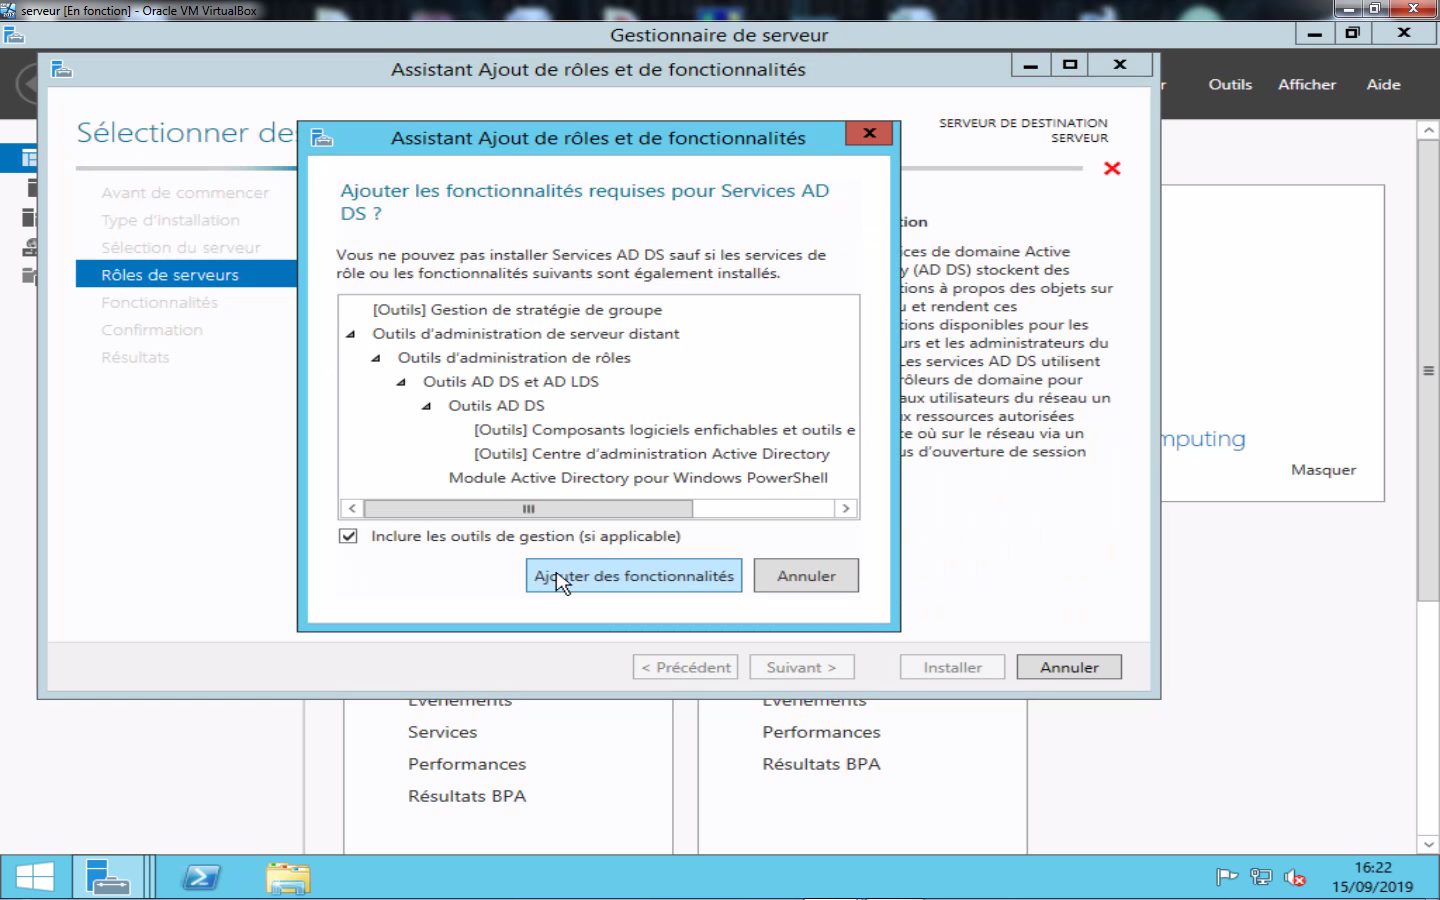Open the Afficher menu in Server Manager
The height and width of the screenshot is (900, 1440).
tap(1307, 84)
